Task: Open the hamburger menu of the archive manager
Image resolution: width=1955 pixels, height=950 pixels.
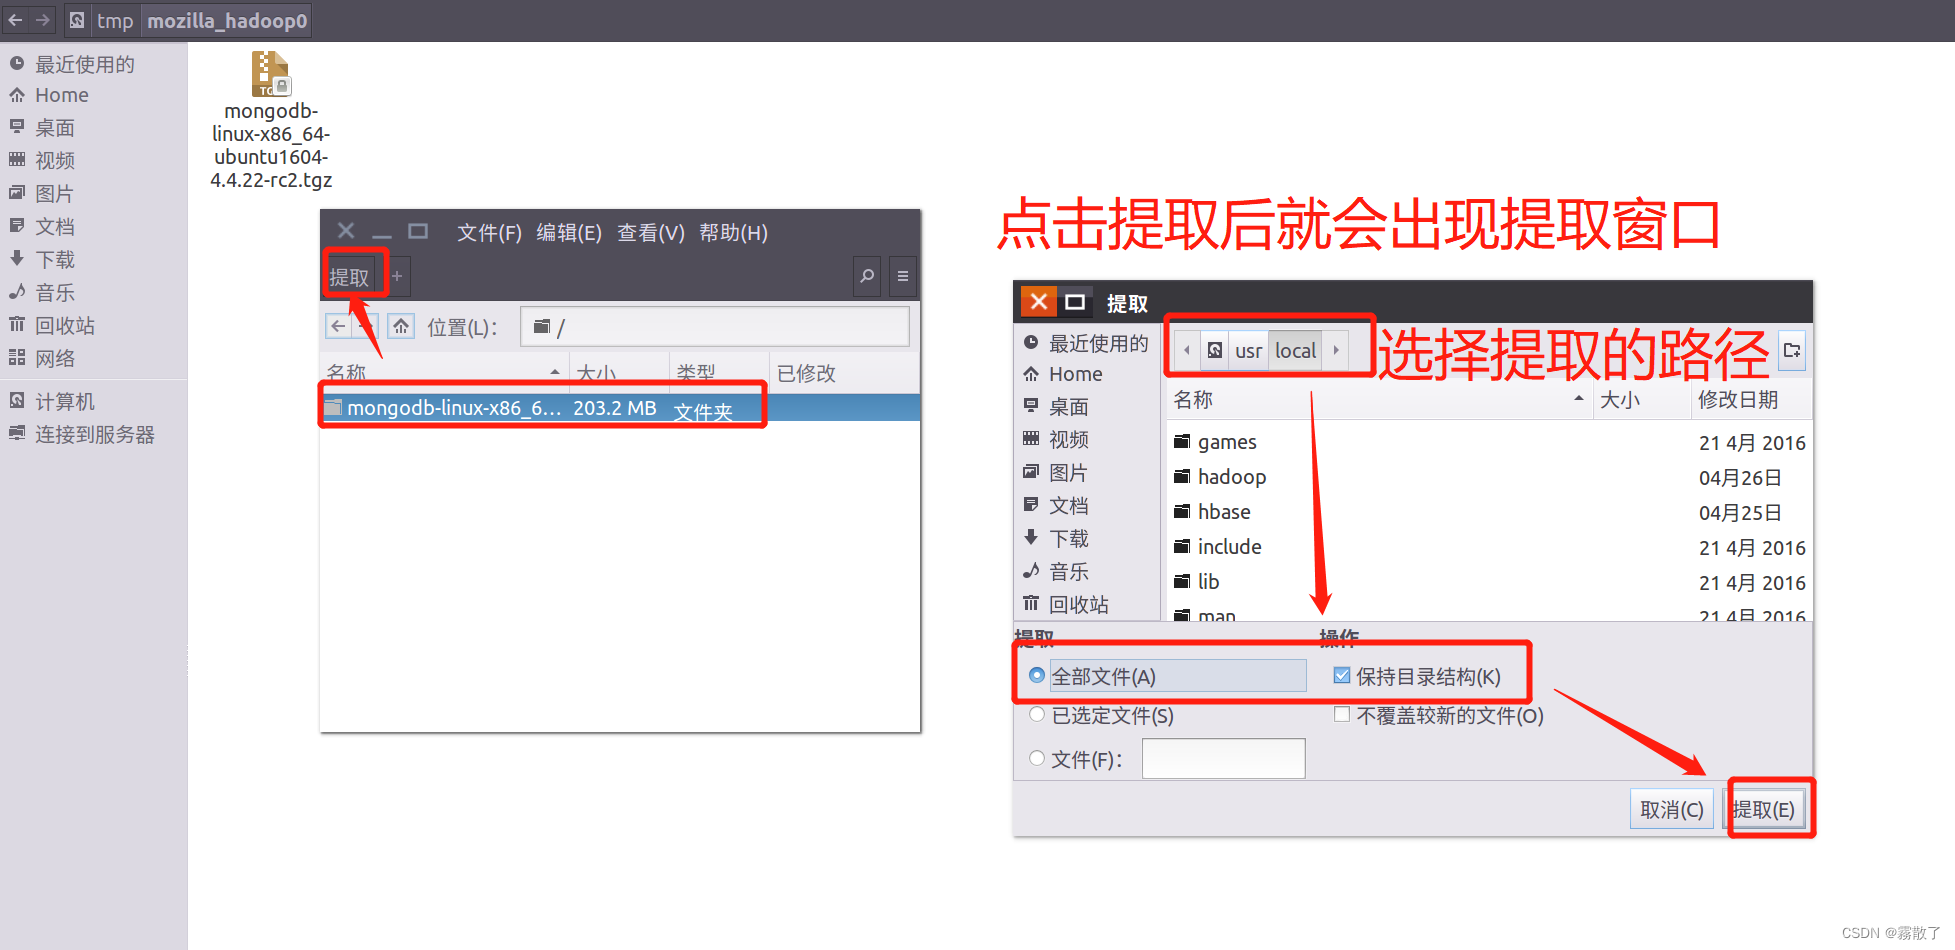Action: (903, 277)
